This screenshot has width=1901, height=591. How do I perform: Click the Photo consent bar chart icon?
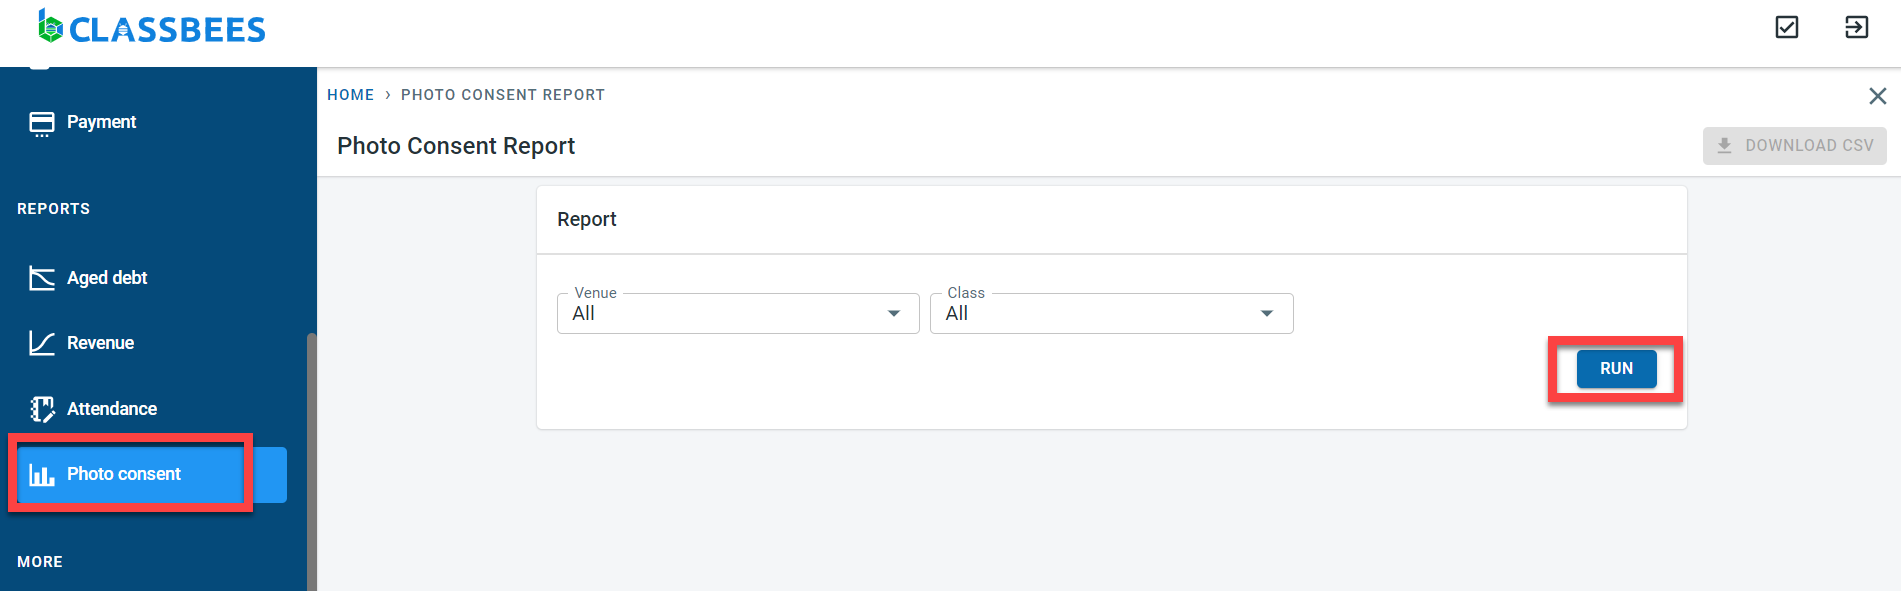click(42, 474)
